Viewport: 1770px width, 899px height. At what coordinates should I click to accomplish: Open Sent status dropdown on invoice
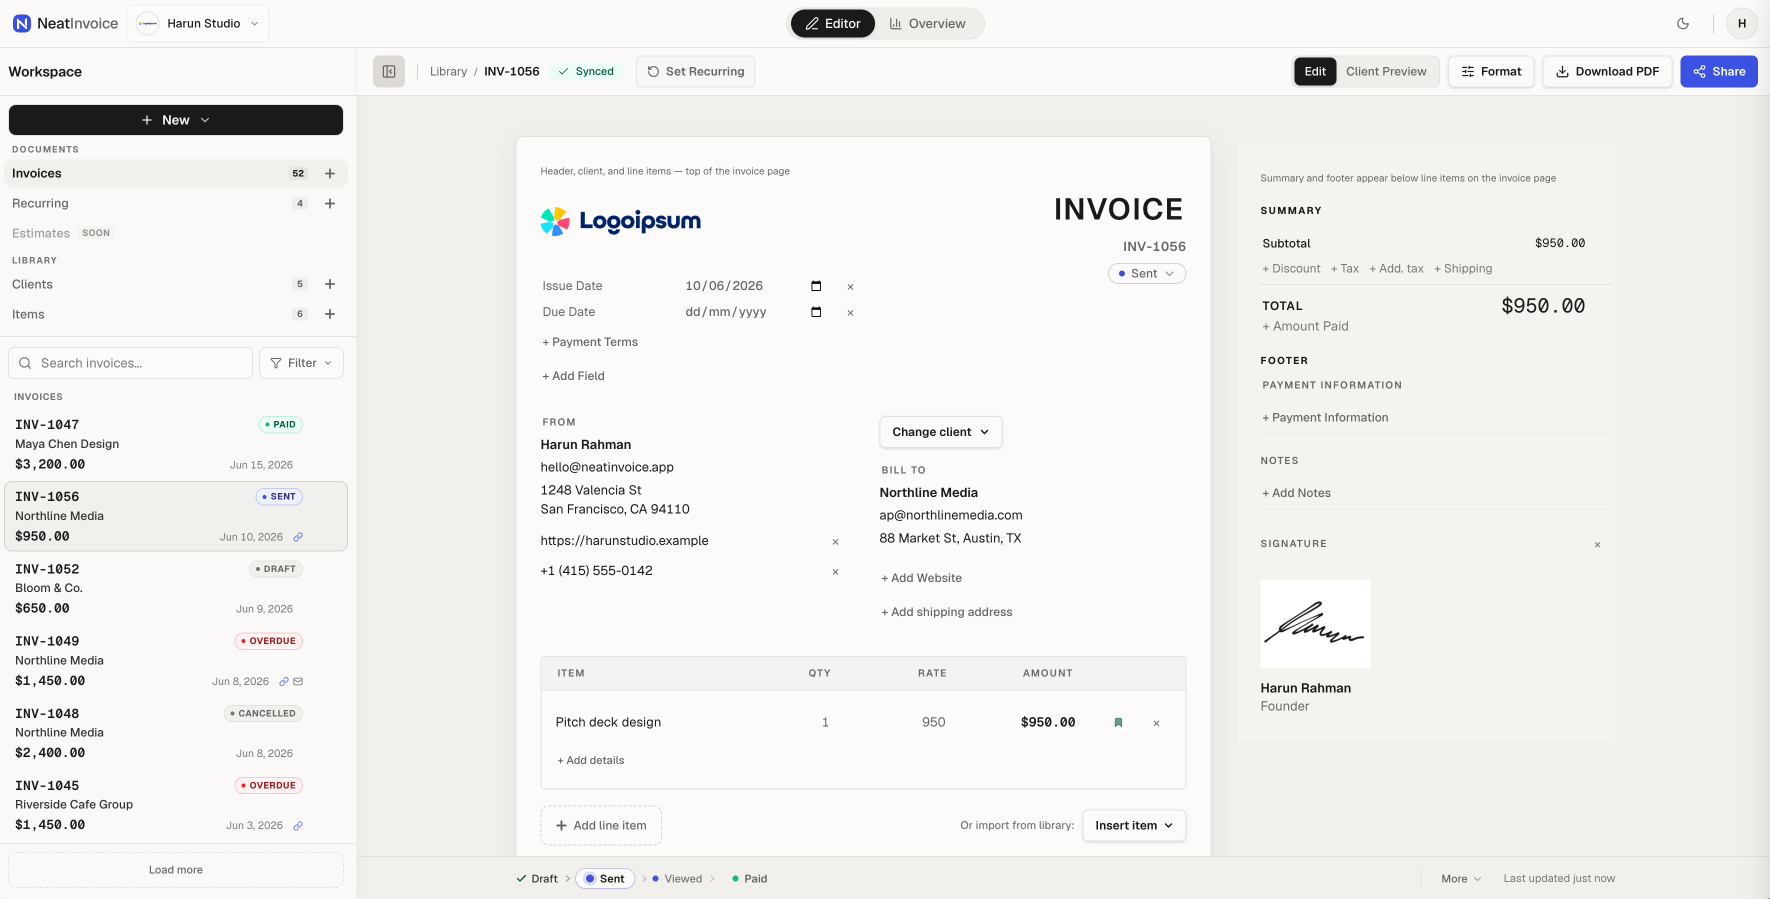point(1147,273)
